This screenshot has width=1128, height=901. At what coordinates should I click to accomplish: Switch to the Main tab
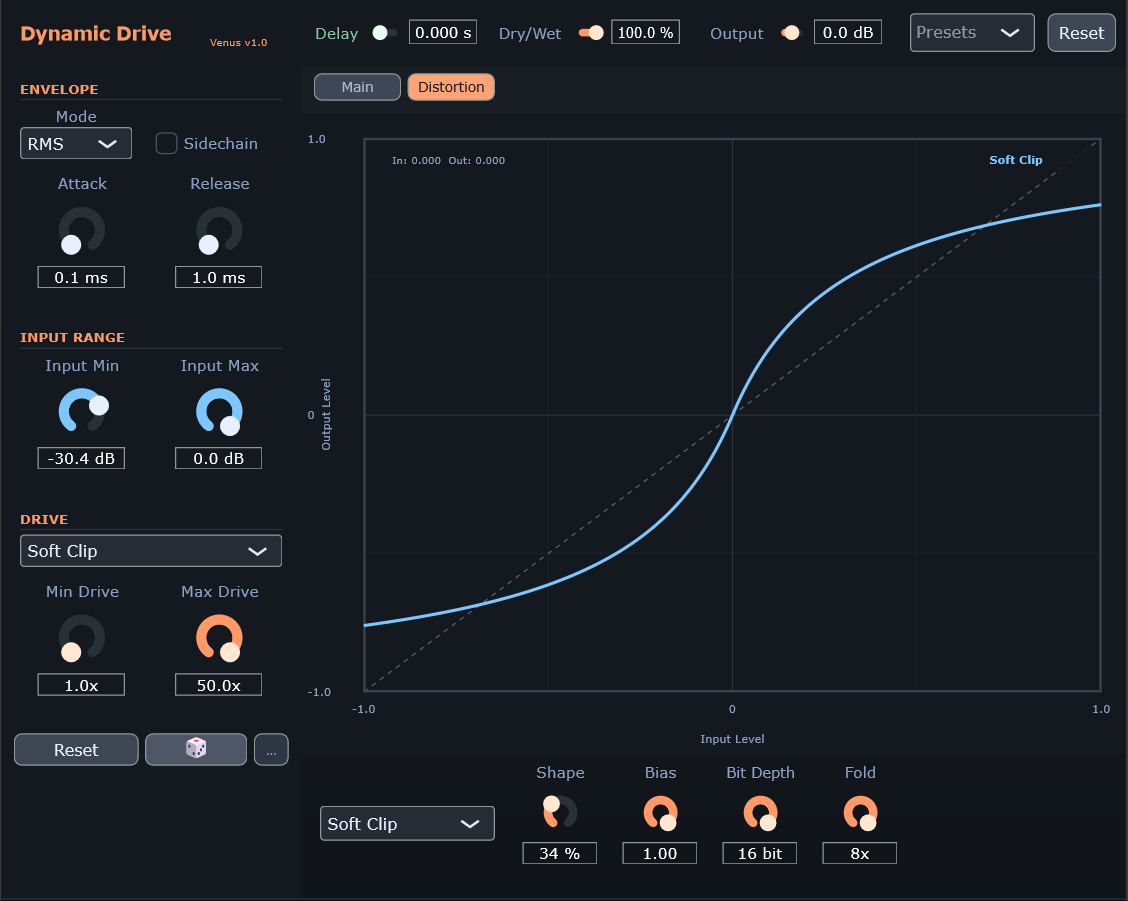357,87
